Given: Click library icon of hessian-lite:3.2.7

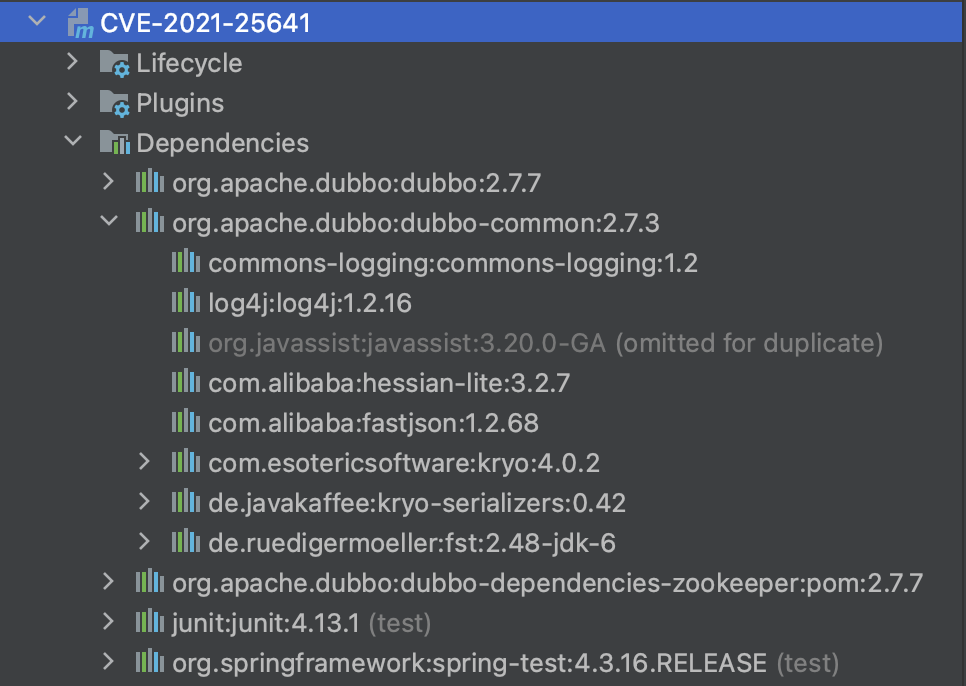Looking at the screenshot, I should tap(186, 382).
